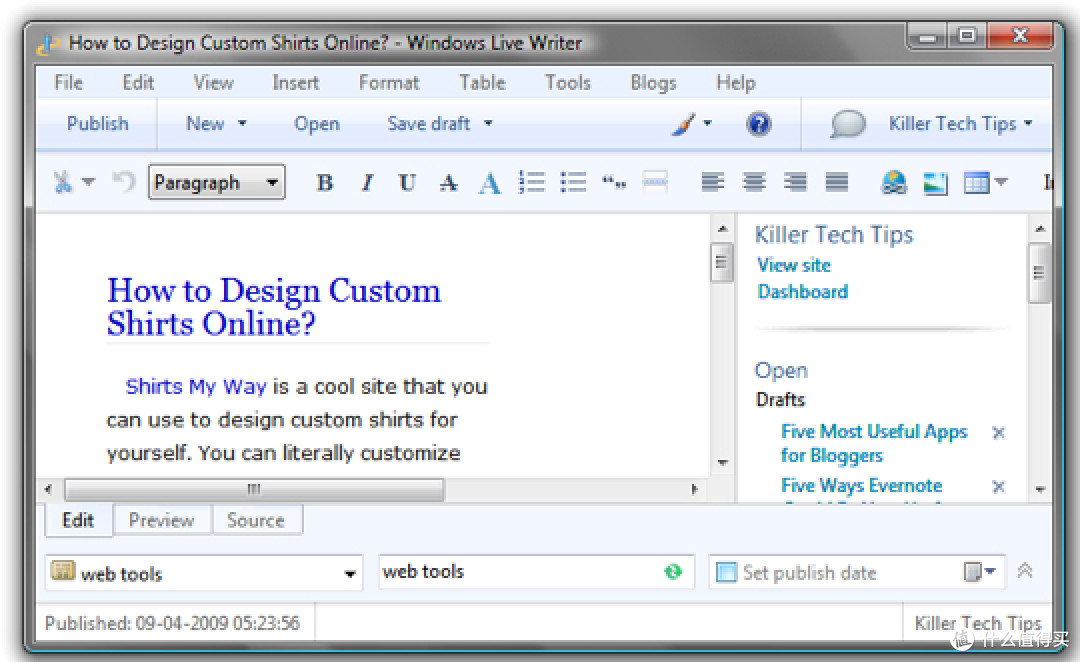The width and height of the screenshot is (1080, 662).
Task: Click the Open toolbar button
Action: [x=317, y=124]
